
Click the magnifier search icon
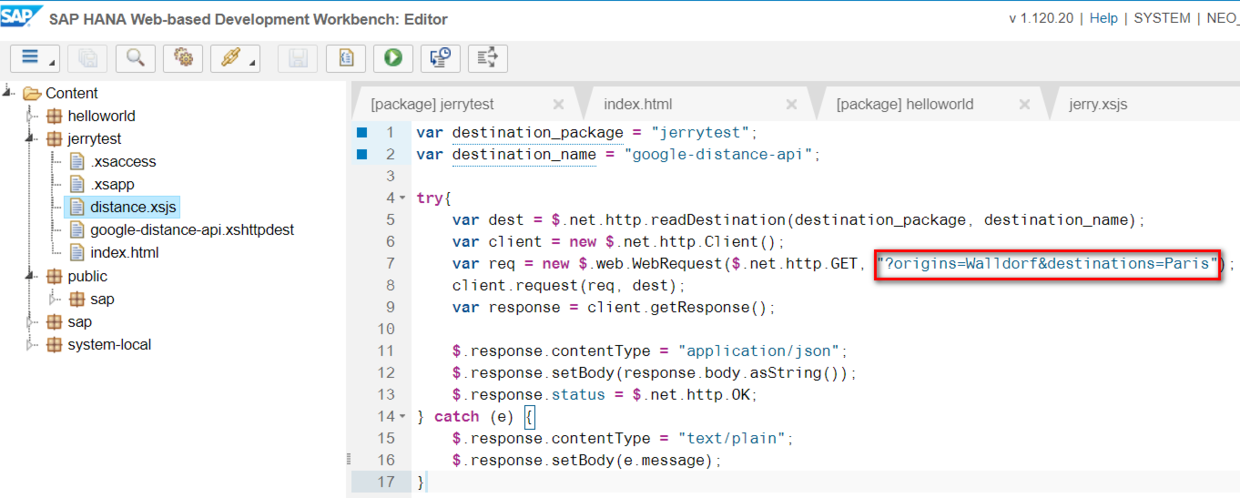[135, 58]
